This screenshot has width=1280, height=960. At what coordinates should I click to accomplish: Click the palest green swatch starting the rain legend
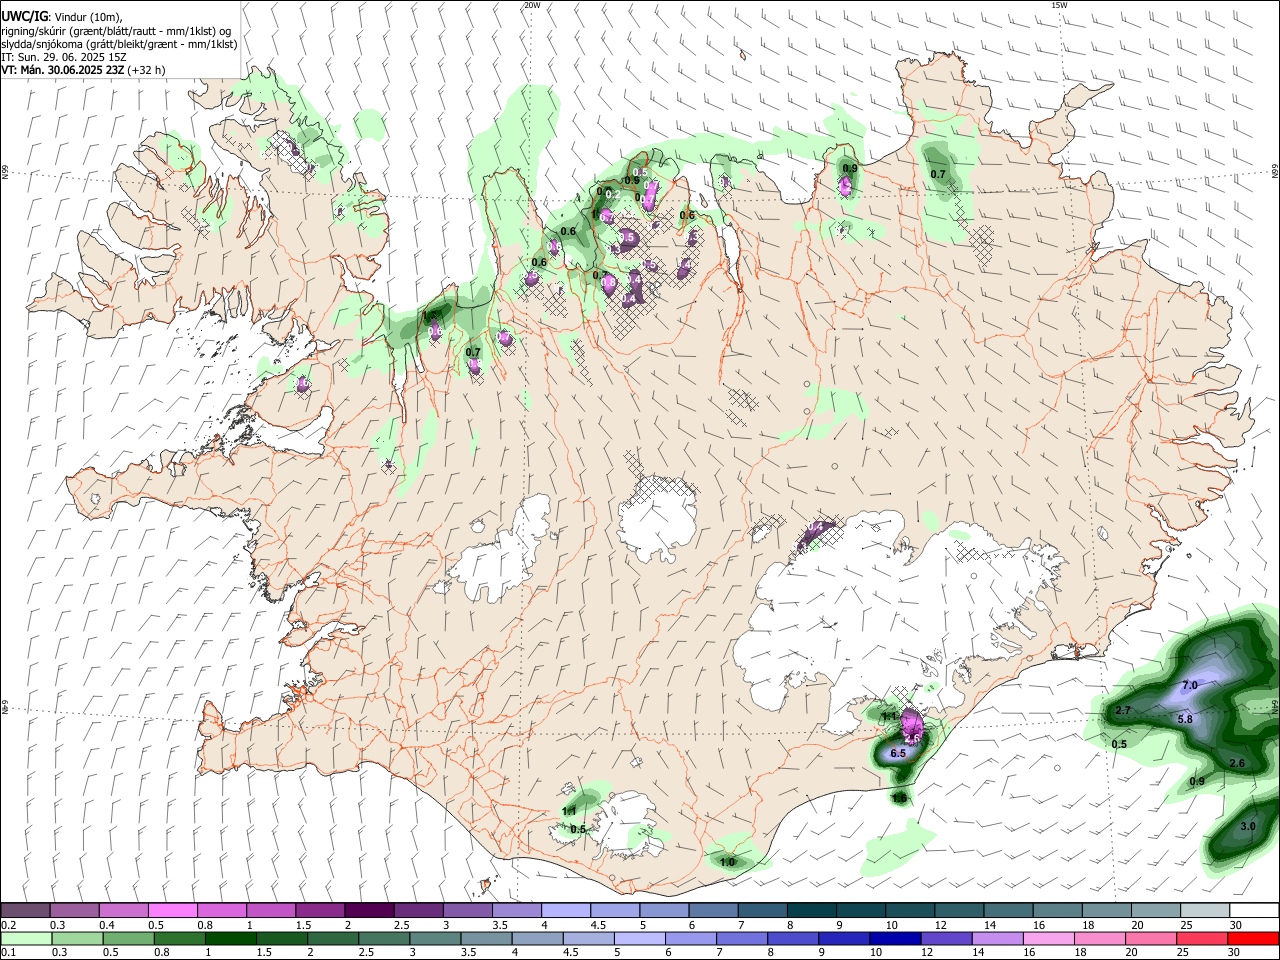[x=26, y=938]
